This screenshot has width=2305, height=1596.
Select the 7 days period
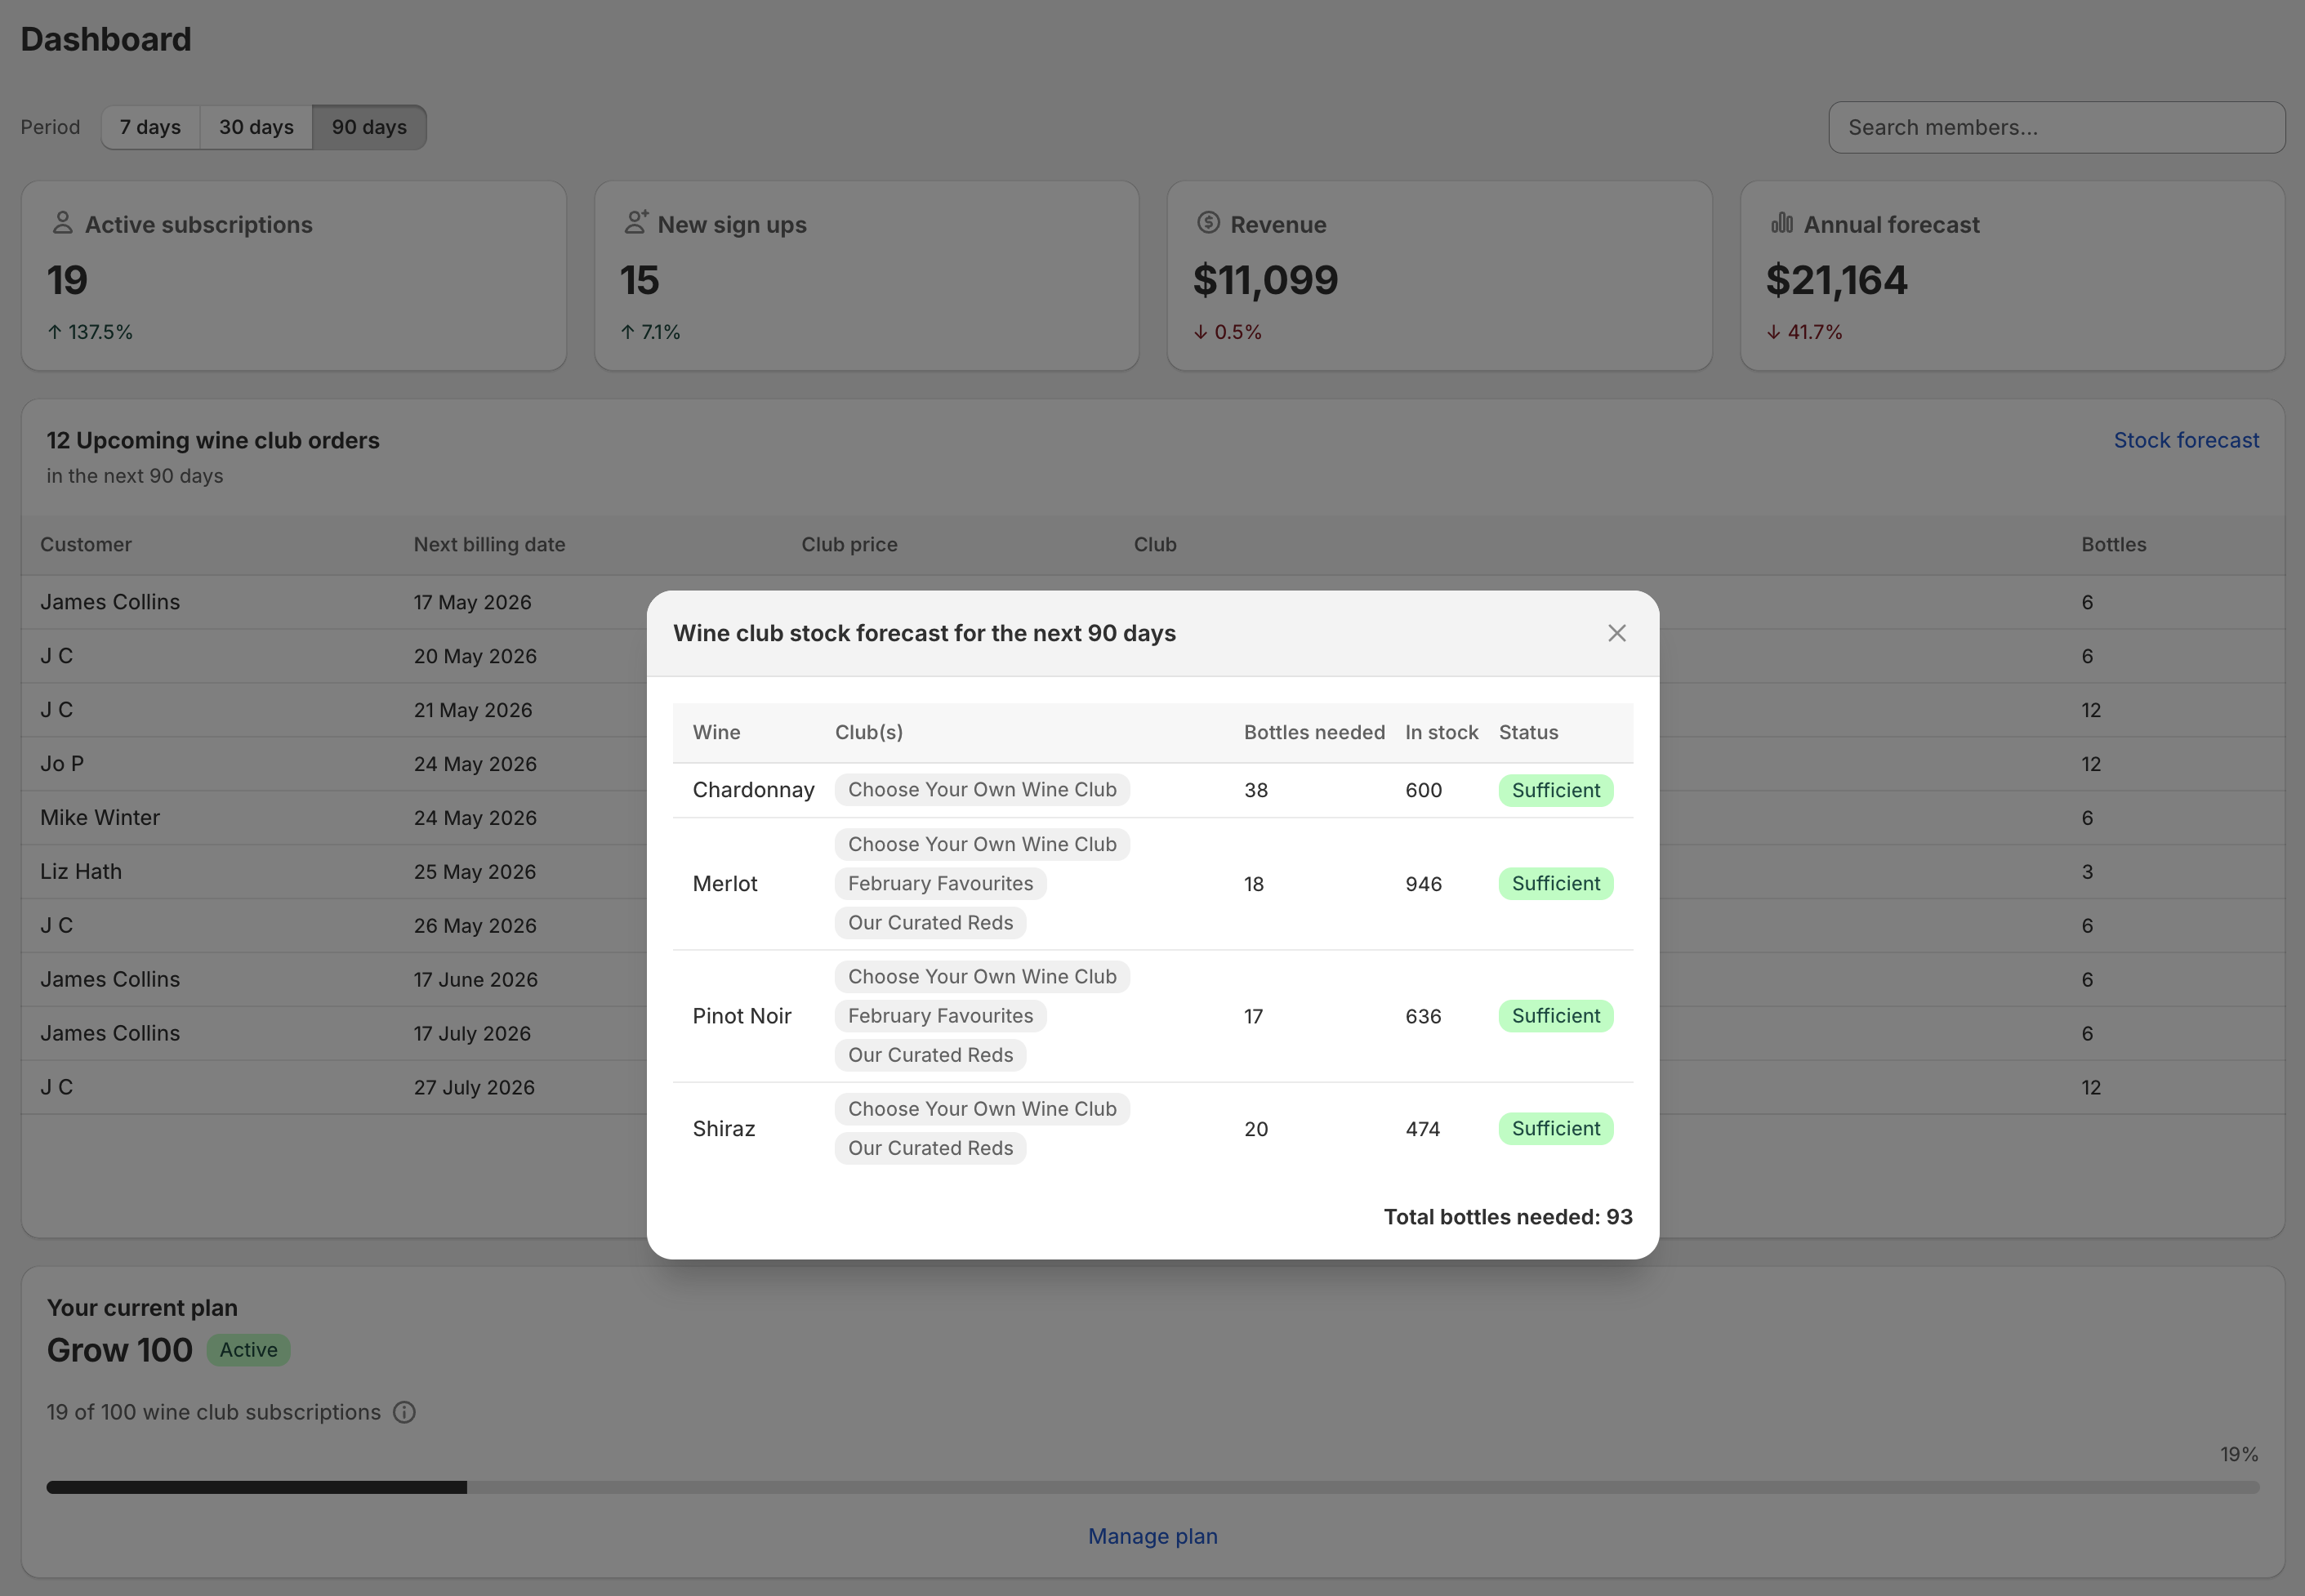[x=151, y=127]
